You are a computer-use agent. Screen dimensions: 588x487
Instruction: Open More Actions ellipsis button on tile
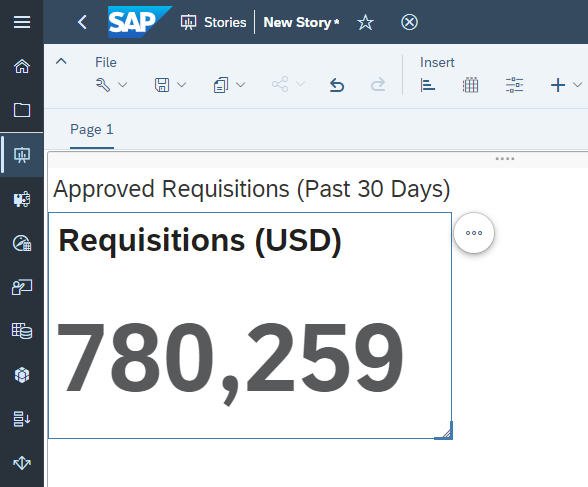coord(474,233)
